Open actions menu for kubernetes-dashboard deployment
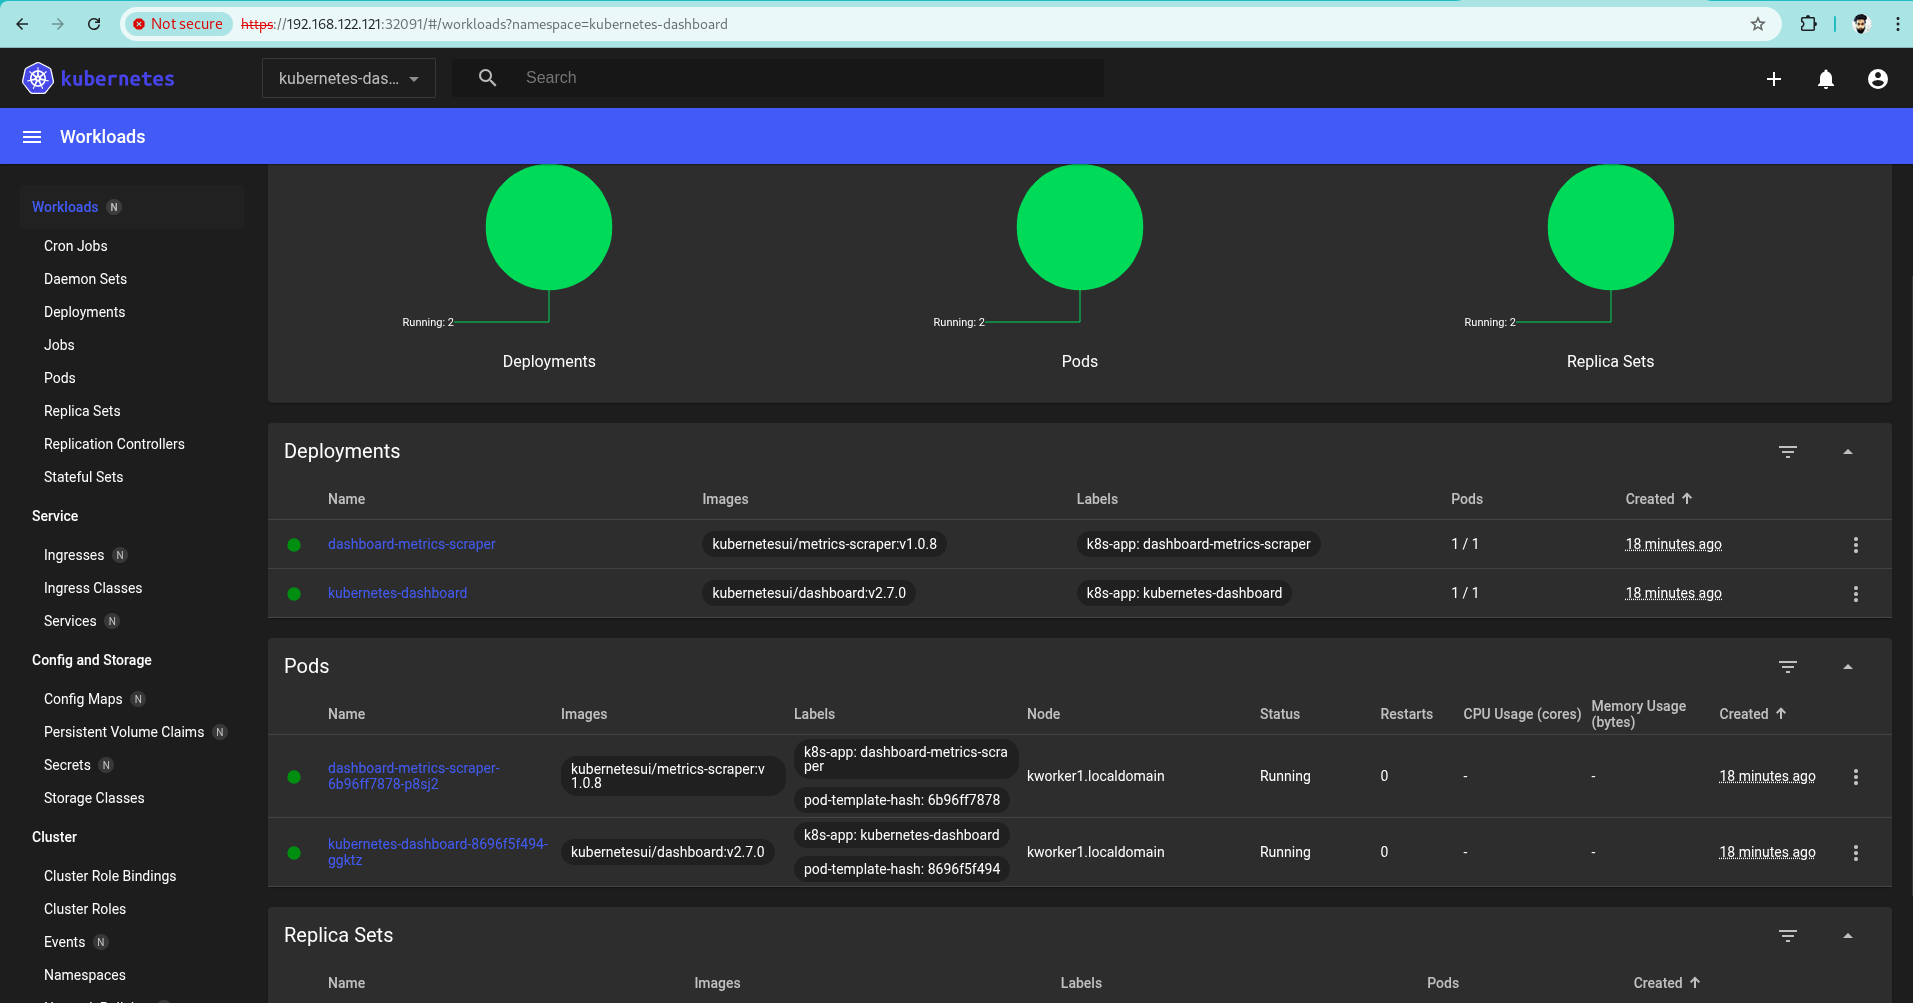Image resolution: width=1913 pixels, height=1003 pixels. point(1855,594)
